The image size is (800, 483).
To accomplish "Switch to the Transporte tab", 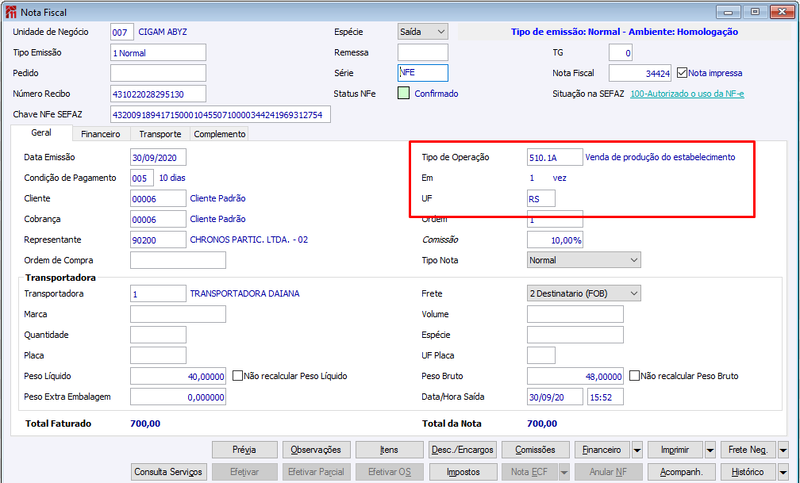I will click(160, 134).
